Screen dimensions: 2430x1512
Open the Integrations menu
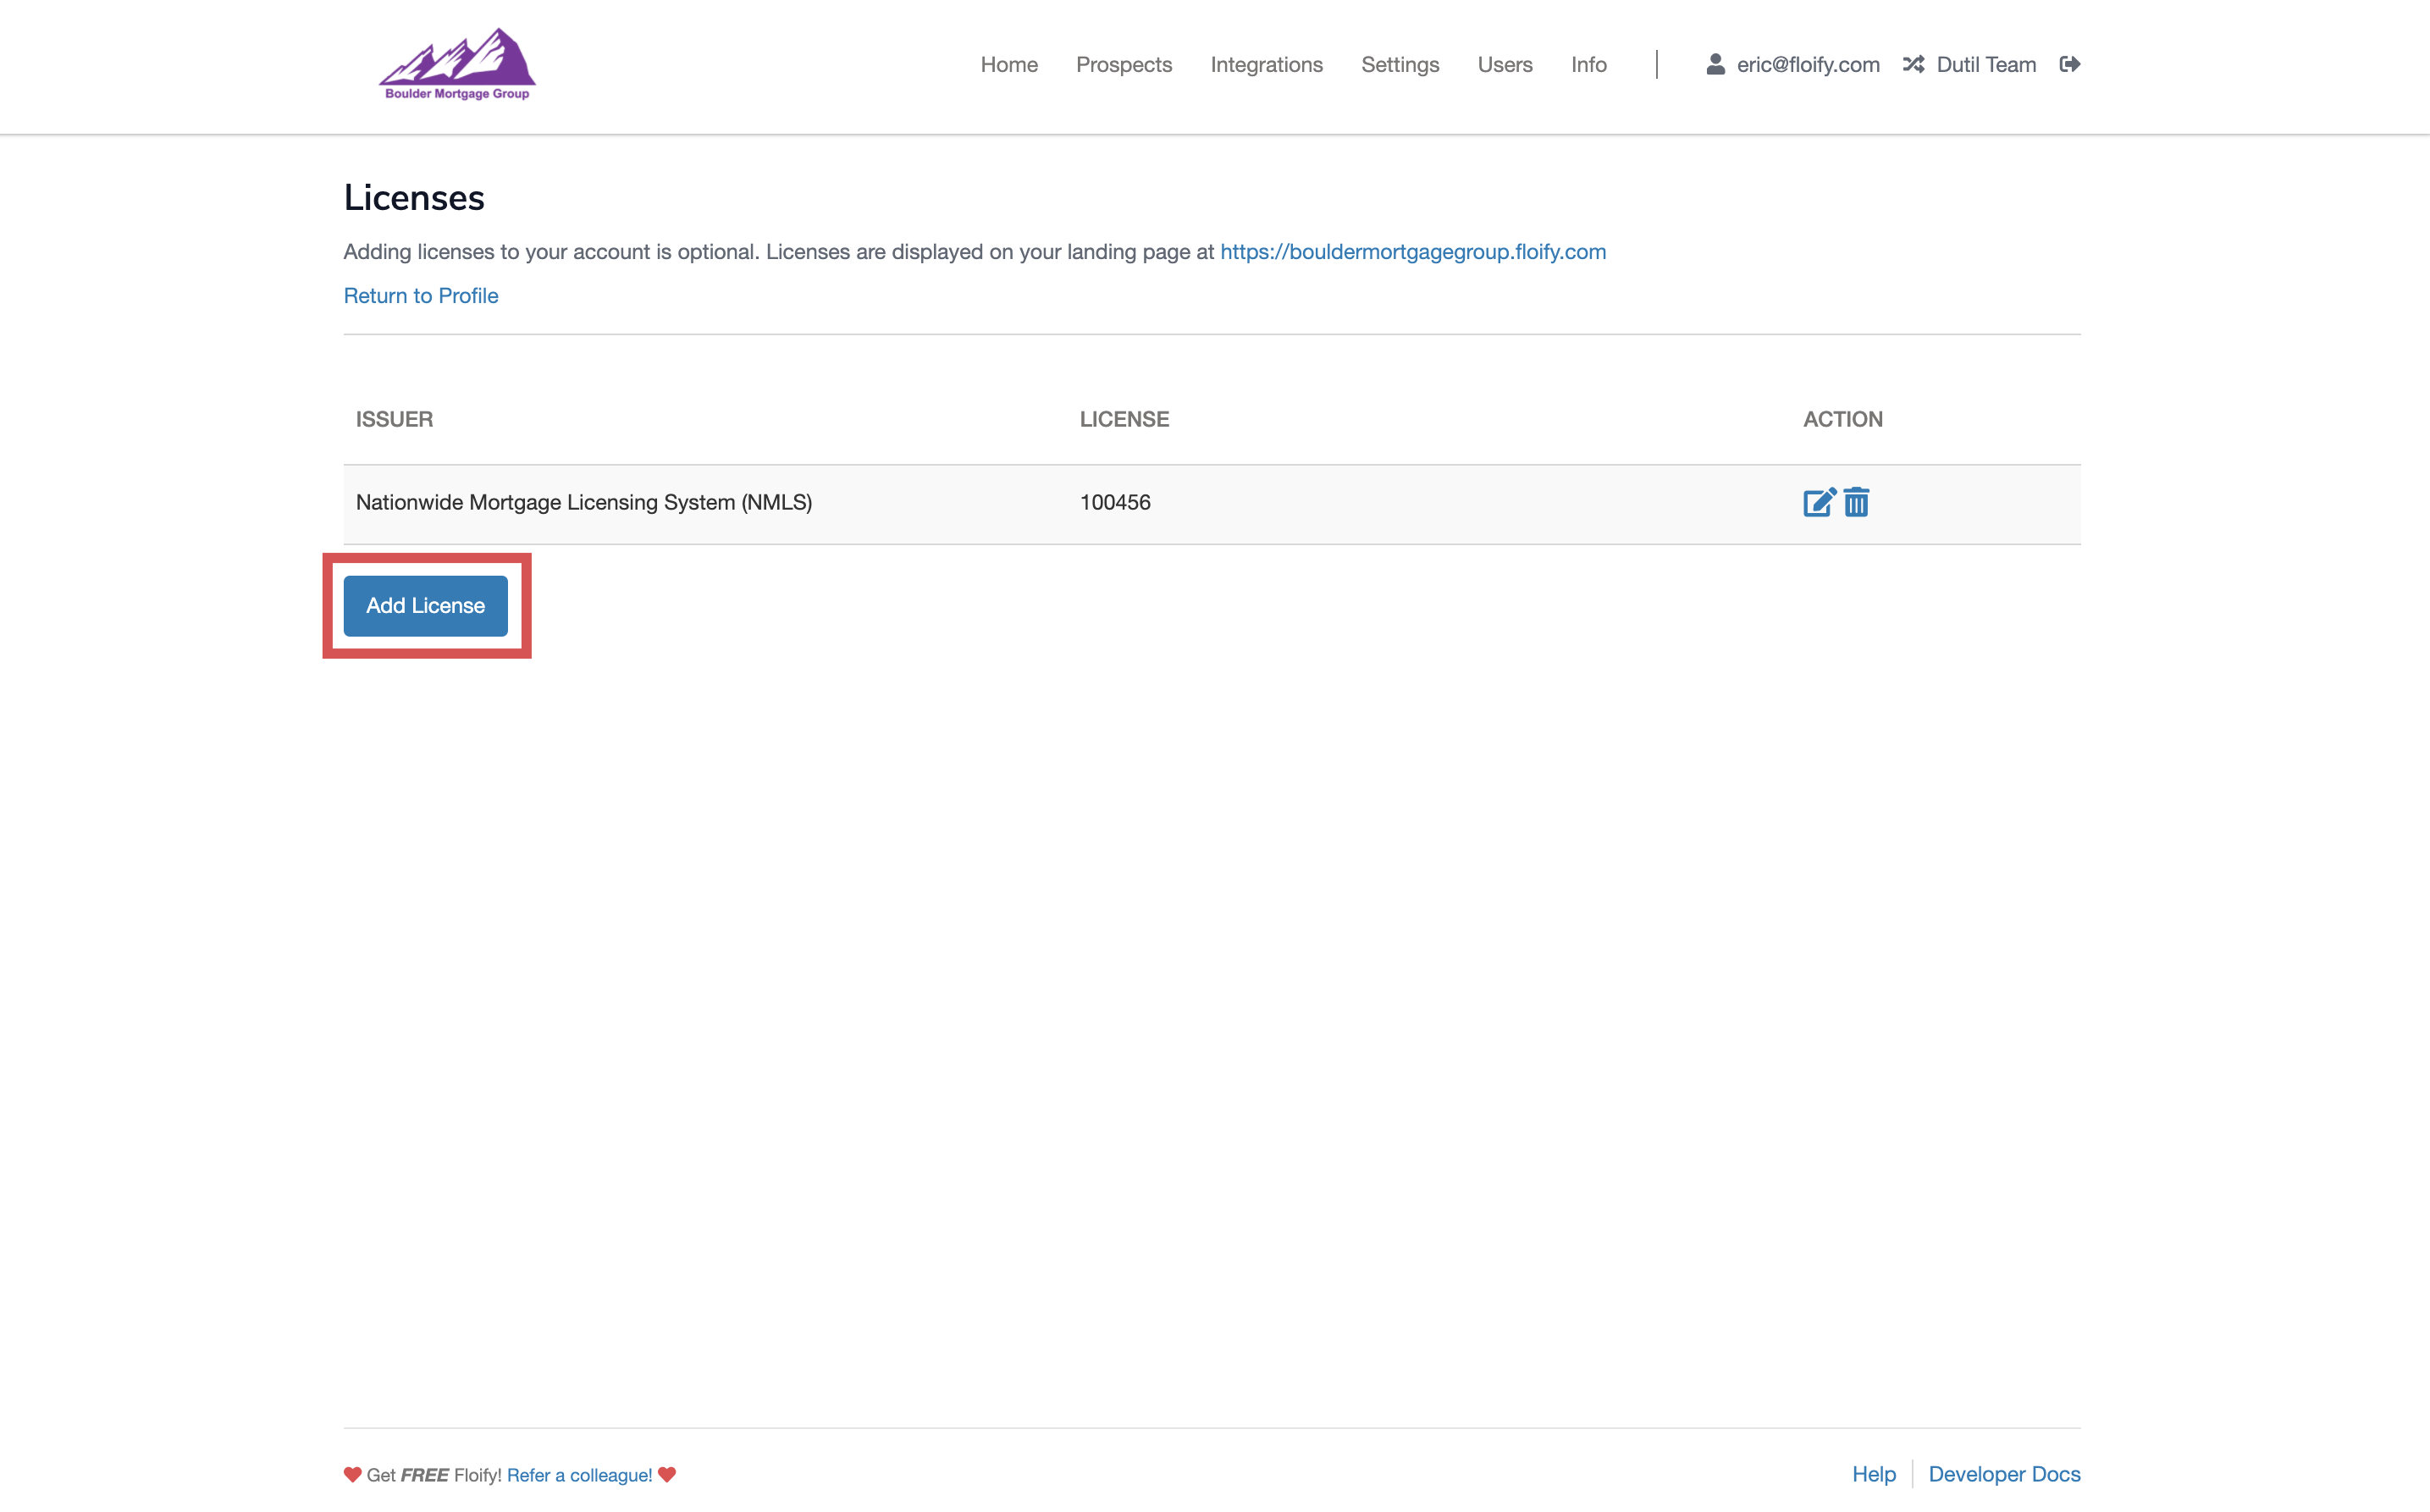tap(1266, 64)
